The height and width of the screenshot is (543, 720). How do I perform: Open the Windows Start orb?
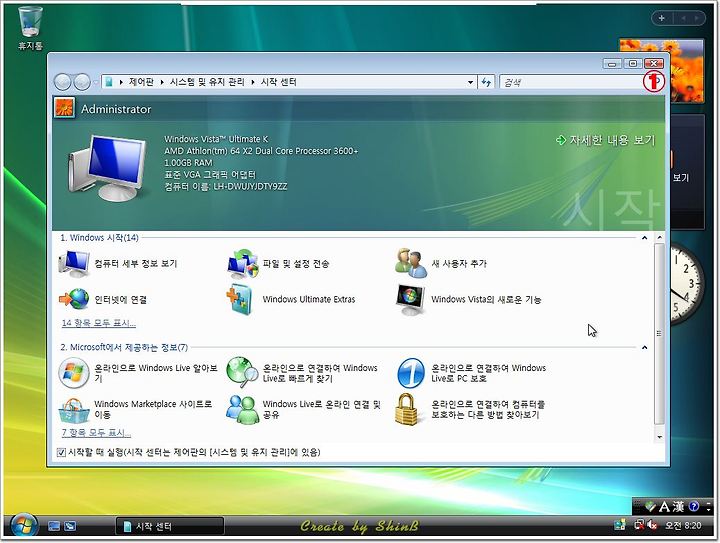[x=24, y=526]
